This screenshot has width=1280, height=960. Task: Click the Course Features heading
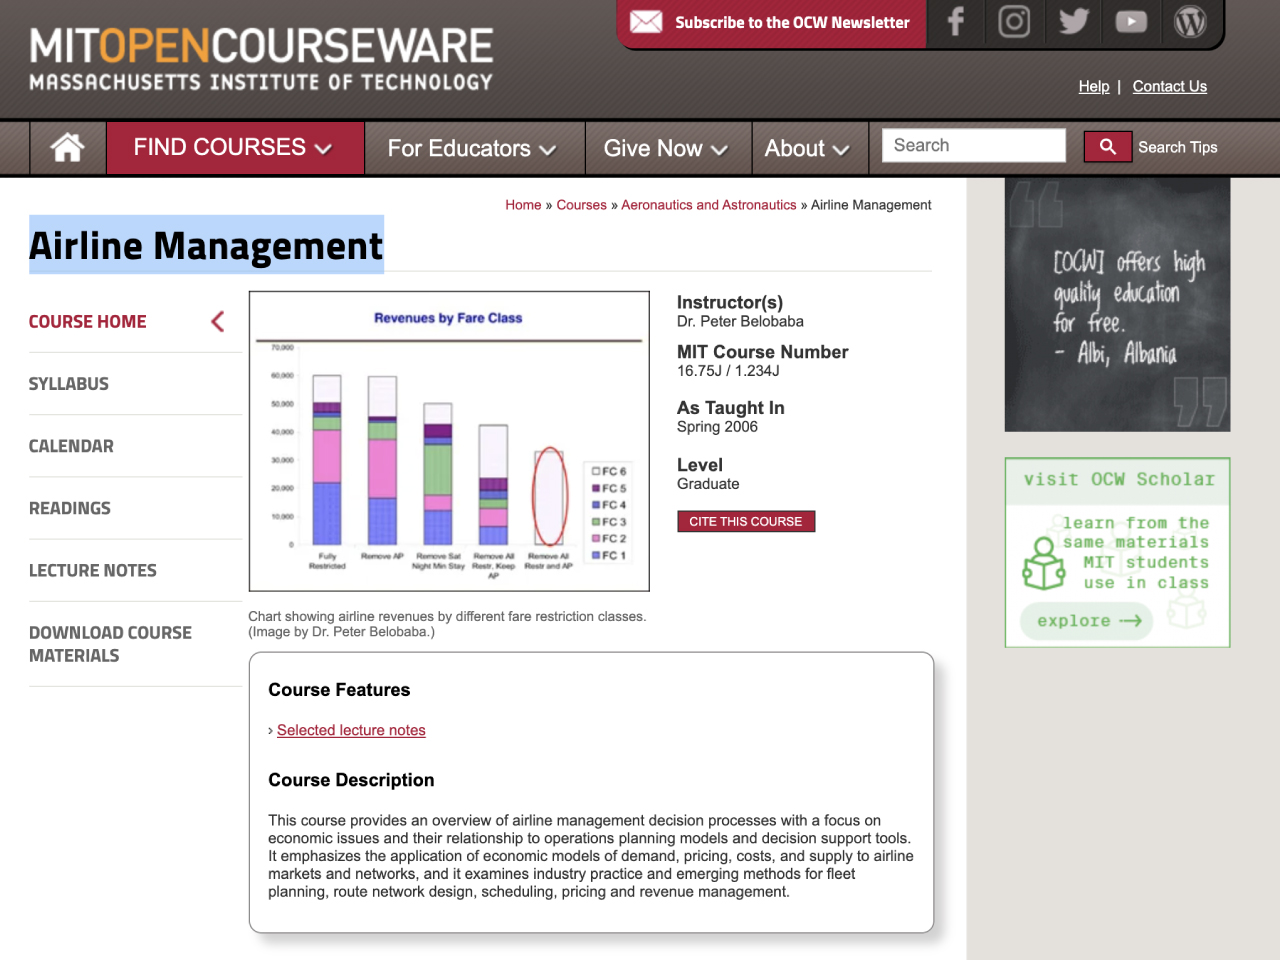[339, 690]
